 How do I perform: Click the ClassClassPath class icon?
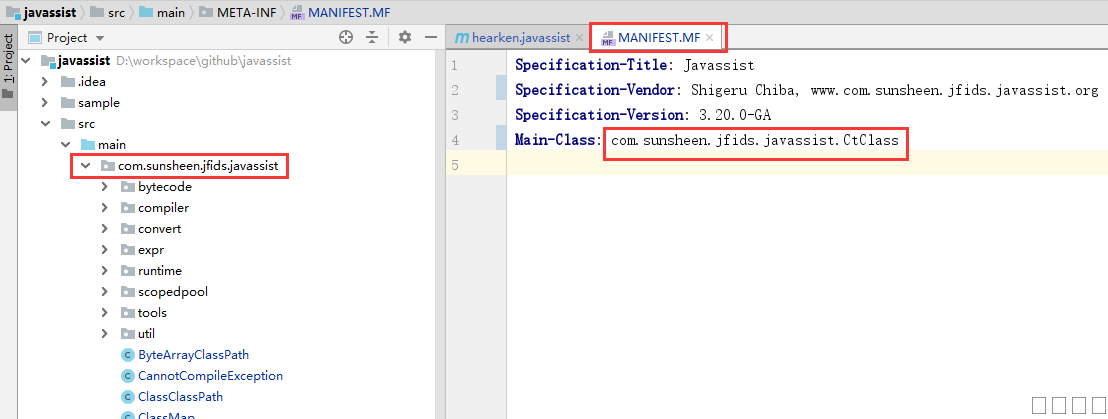127,397
